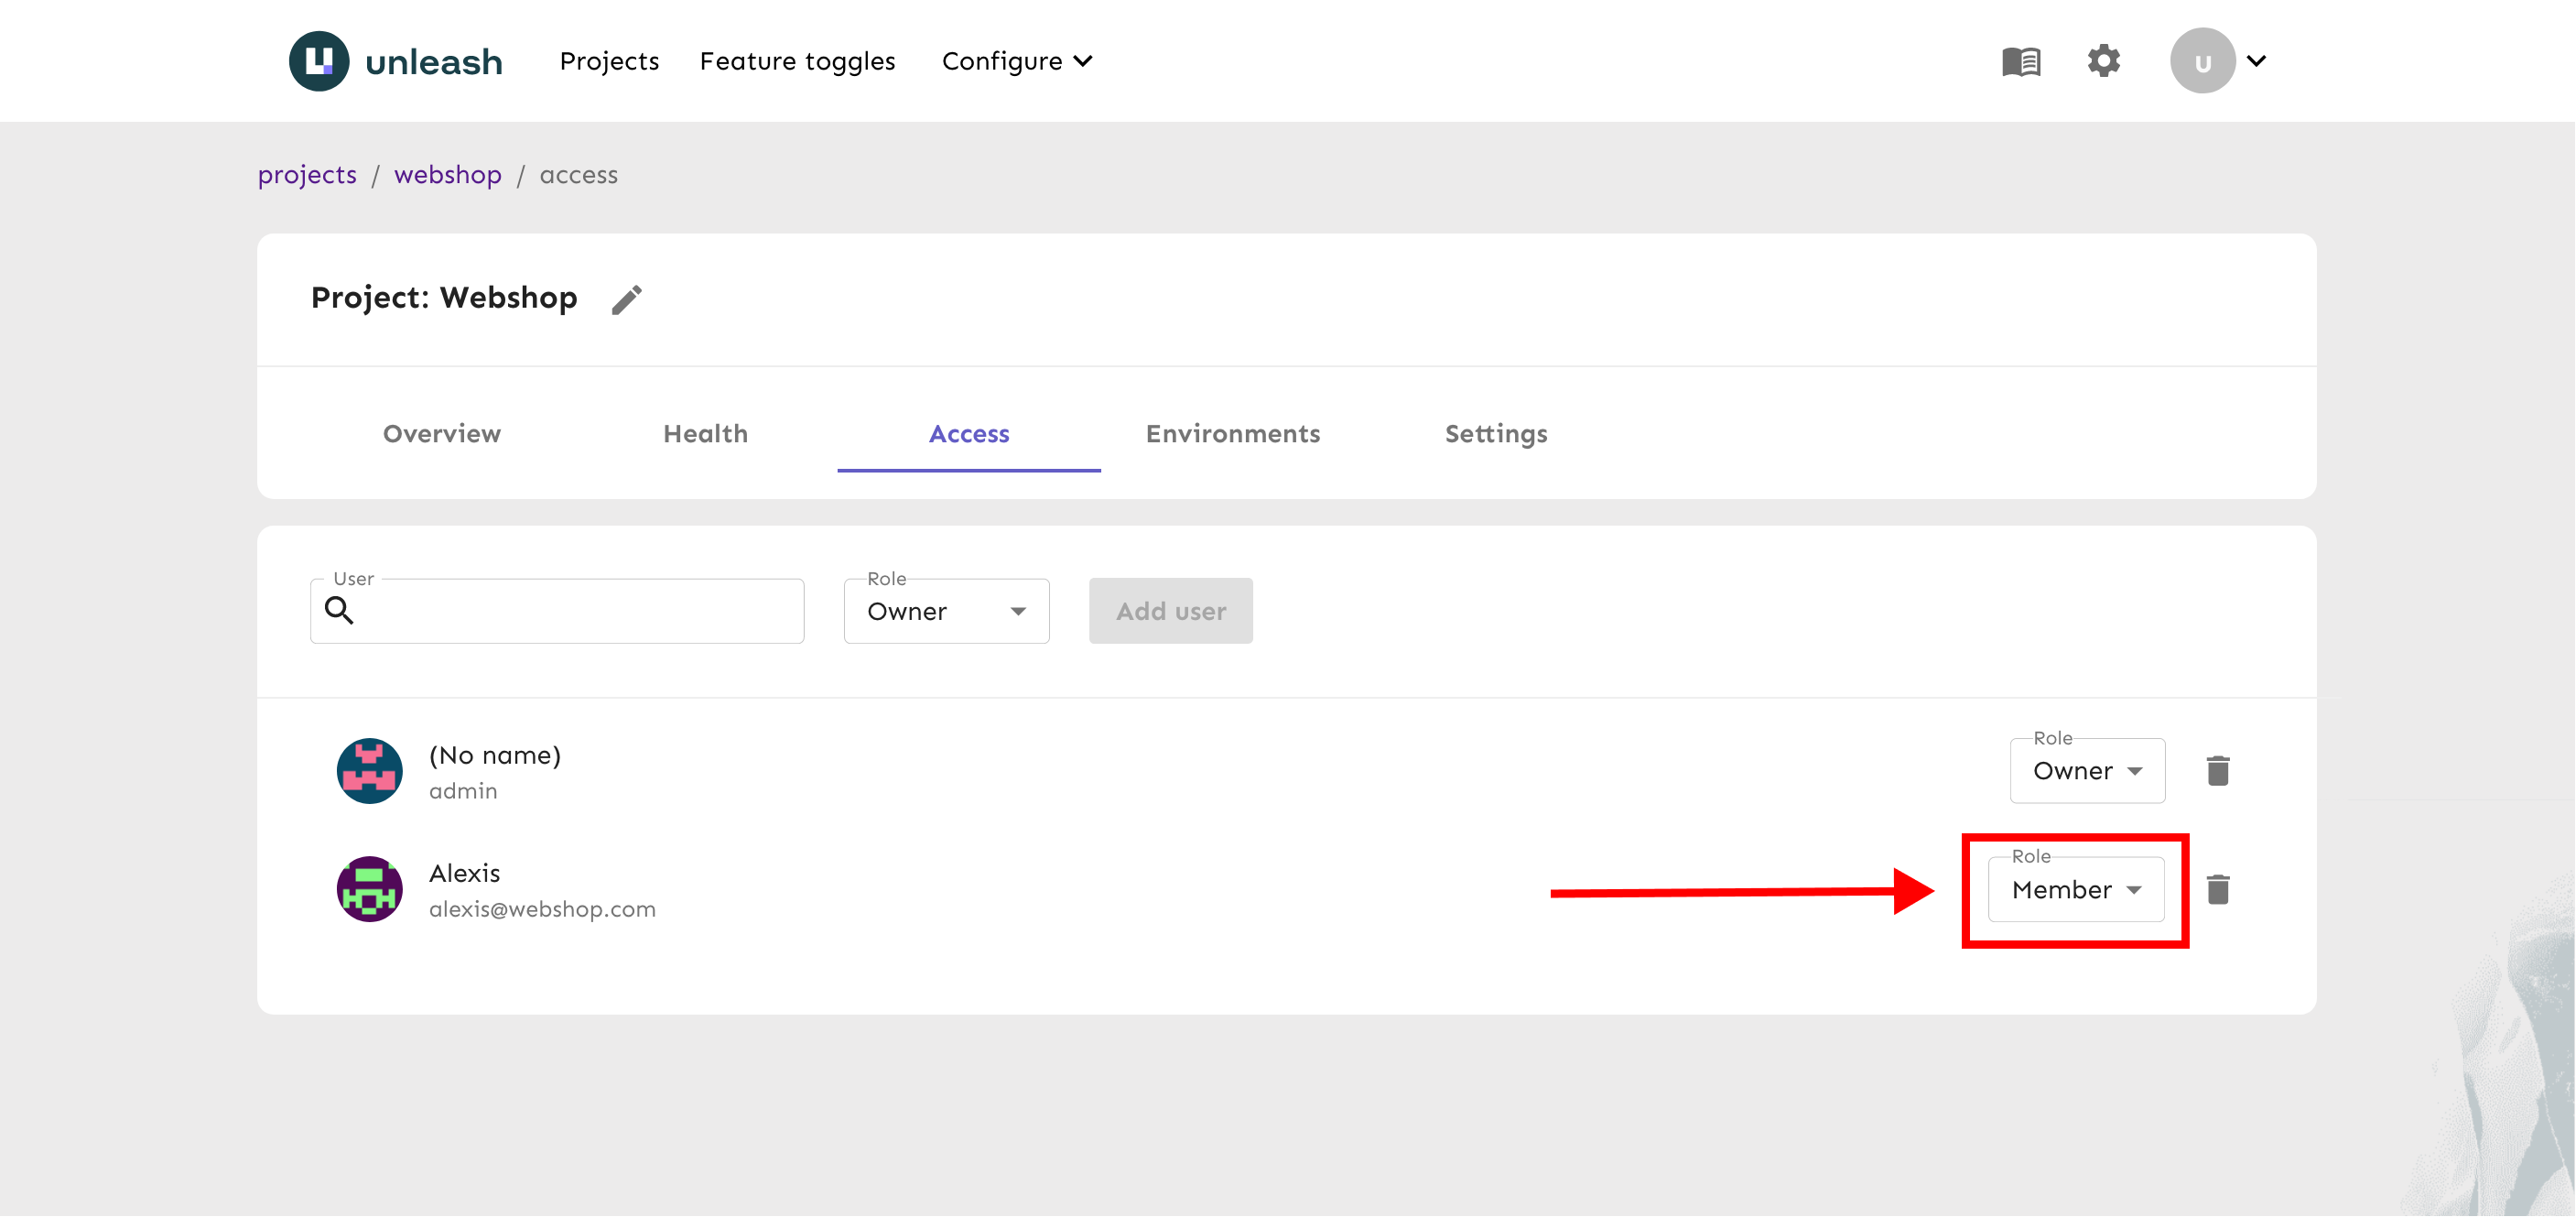
Task: Open the settings gear icon
Action: pos(2103,61)
